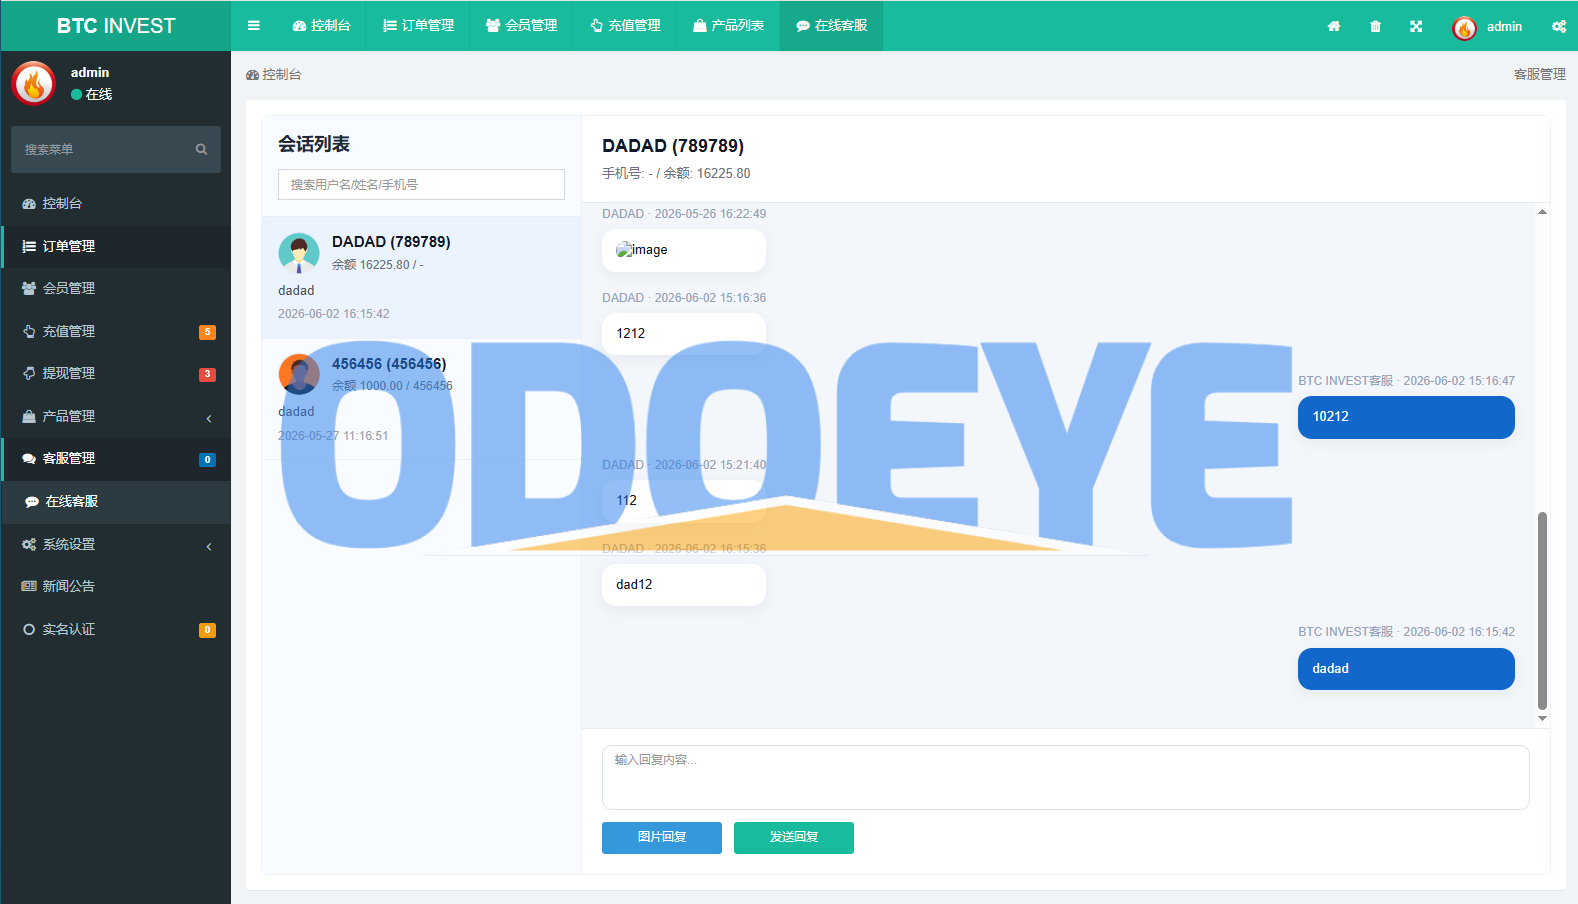Click the chat scrollbar thumb

[x=1542, y=611]
